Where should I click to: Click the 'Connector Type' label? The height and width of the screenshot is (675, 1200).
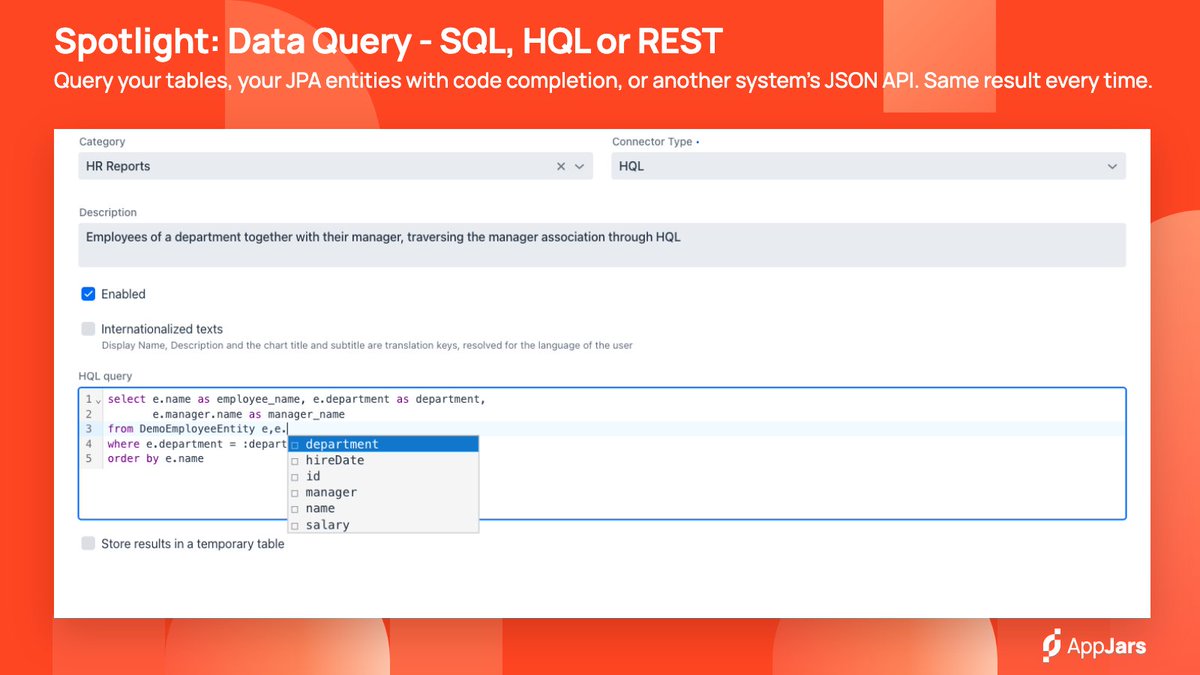pyautogui.click(x=652, y=142)
